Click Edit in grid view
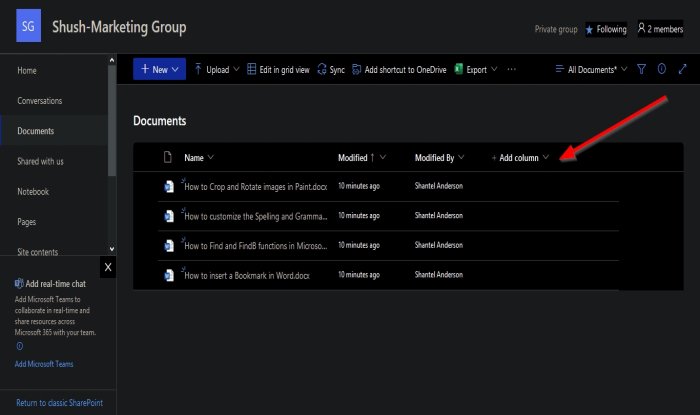 pyautogui.click(x=279, y=70)
